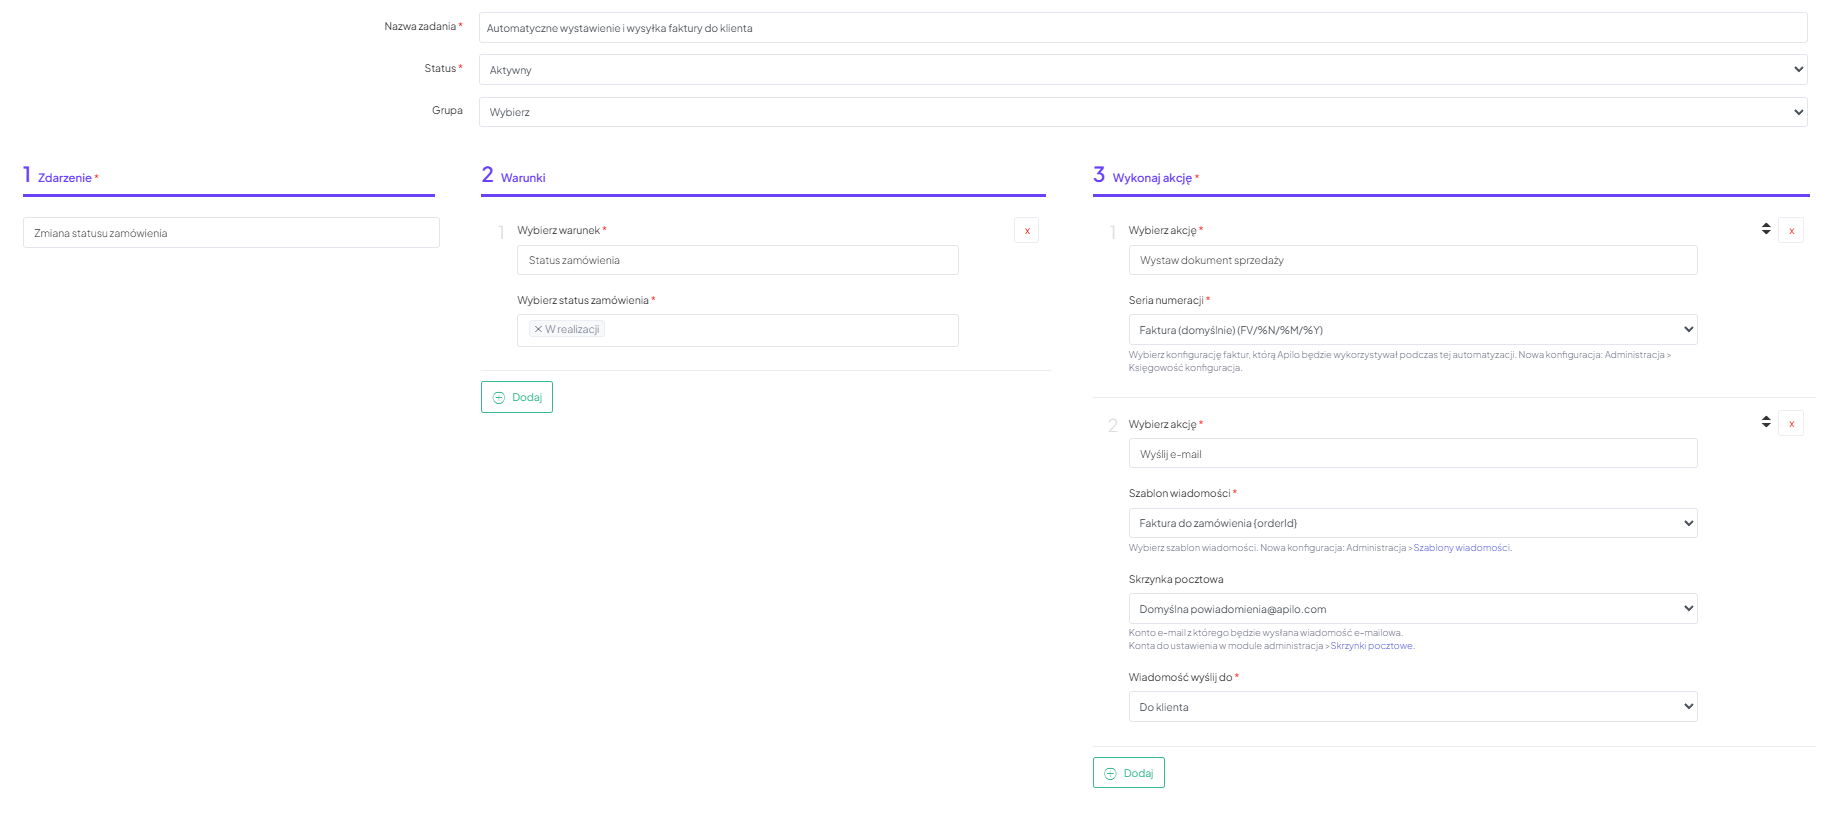Image resolution: width=1833 pixels, height=817 pixels.
Task: Open the Status dropdown
Action: 1142,70
